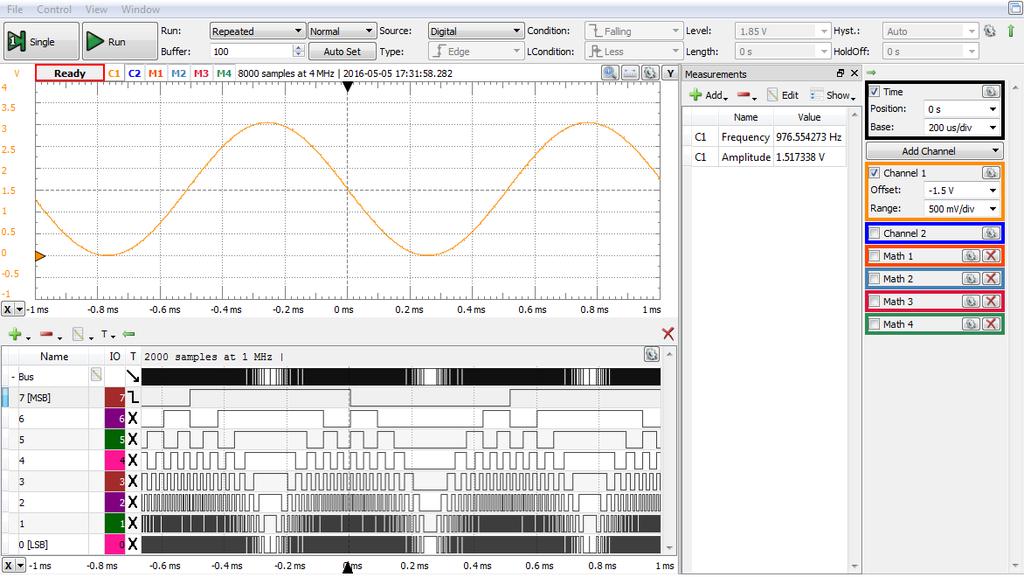1024x577 pixels.
Task: Open the Show menu in Measurements panel
Action: (833, 95)
